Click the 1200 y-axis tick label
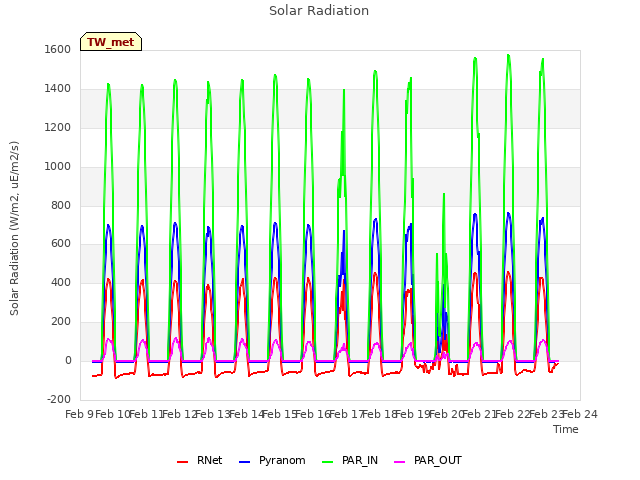The image size is (640, 480). pyautogui.click(x=58, y=128)
